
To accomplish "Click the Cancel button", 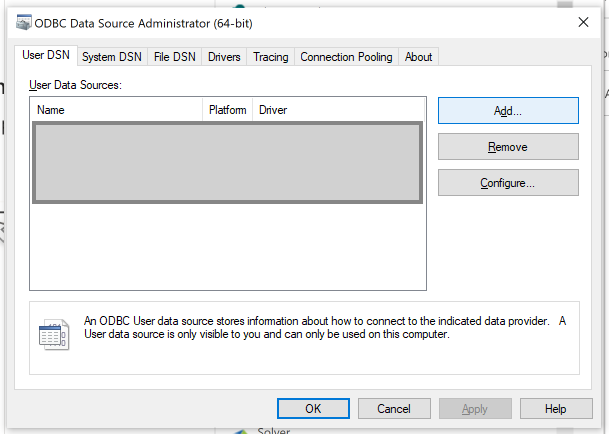I will tap(394, 408).
